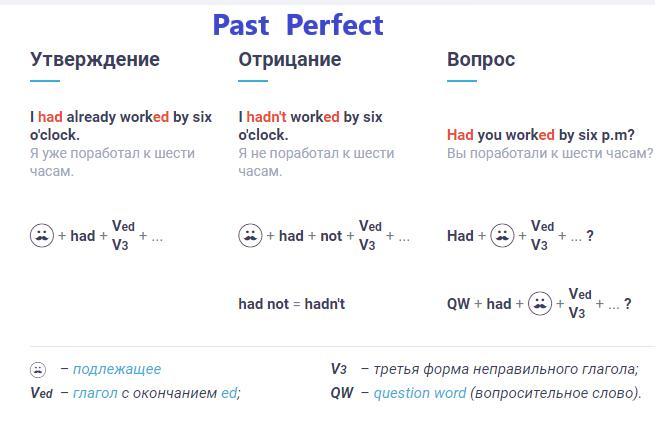Click 'Ved V3' in affirmative formula
Image resolution: width=664 pixels, height=422 pixels.
tap(123, 235)
